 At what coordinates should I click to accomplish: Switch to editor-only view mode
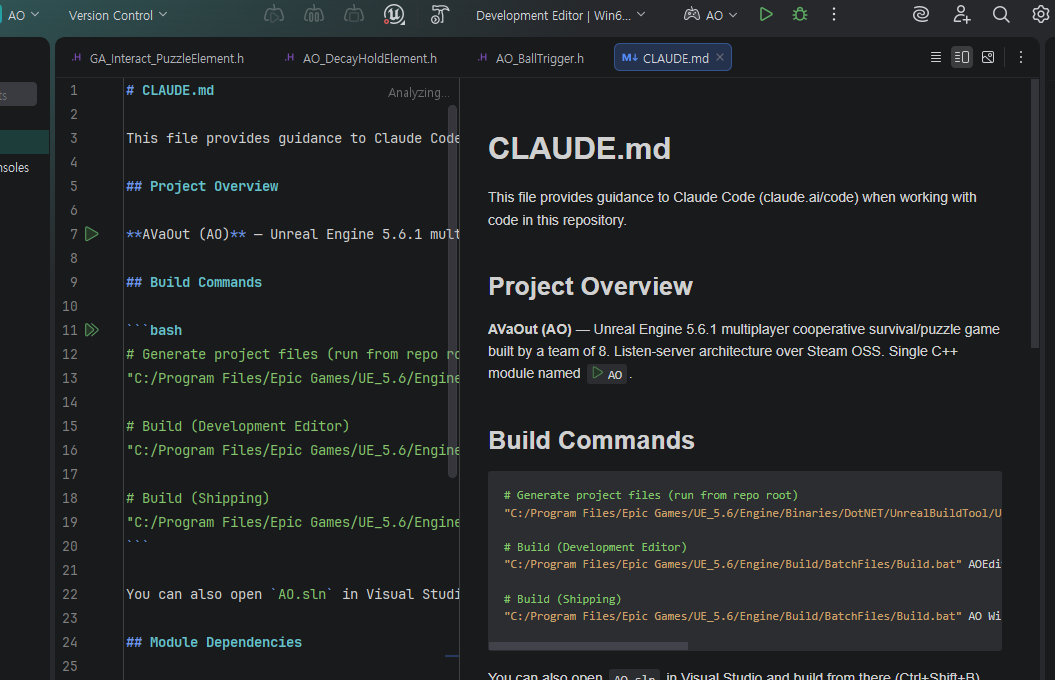[935, 57]
